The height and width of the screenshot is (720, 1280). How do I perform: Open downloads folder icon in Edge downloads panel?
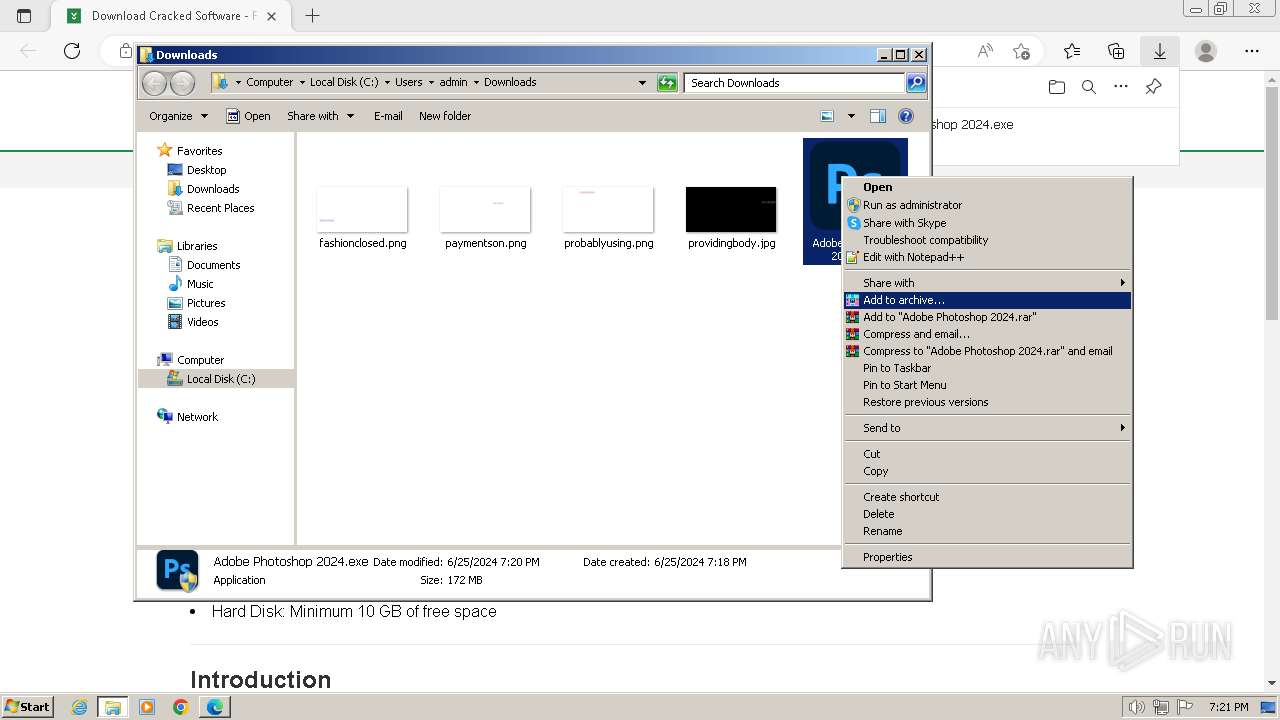[1057, 87]
